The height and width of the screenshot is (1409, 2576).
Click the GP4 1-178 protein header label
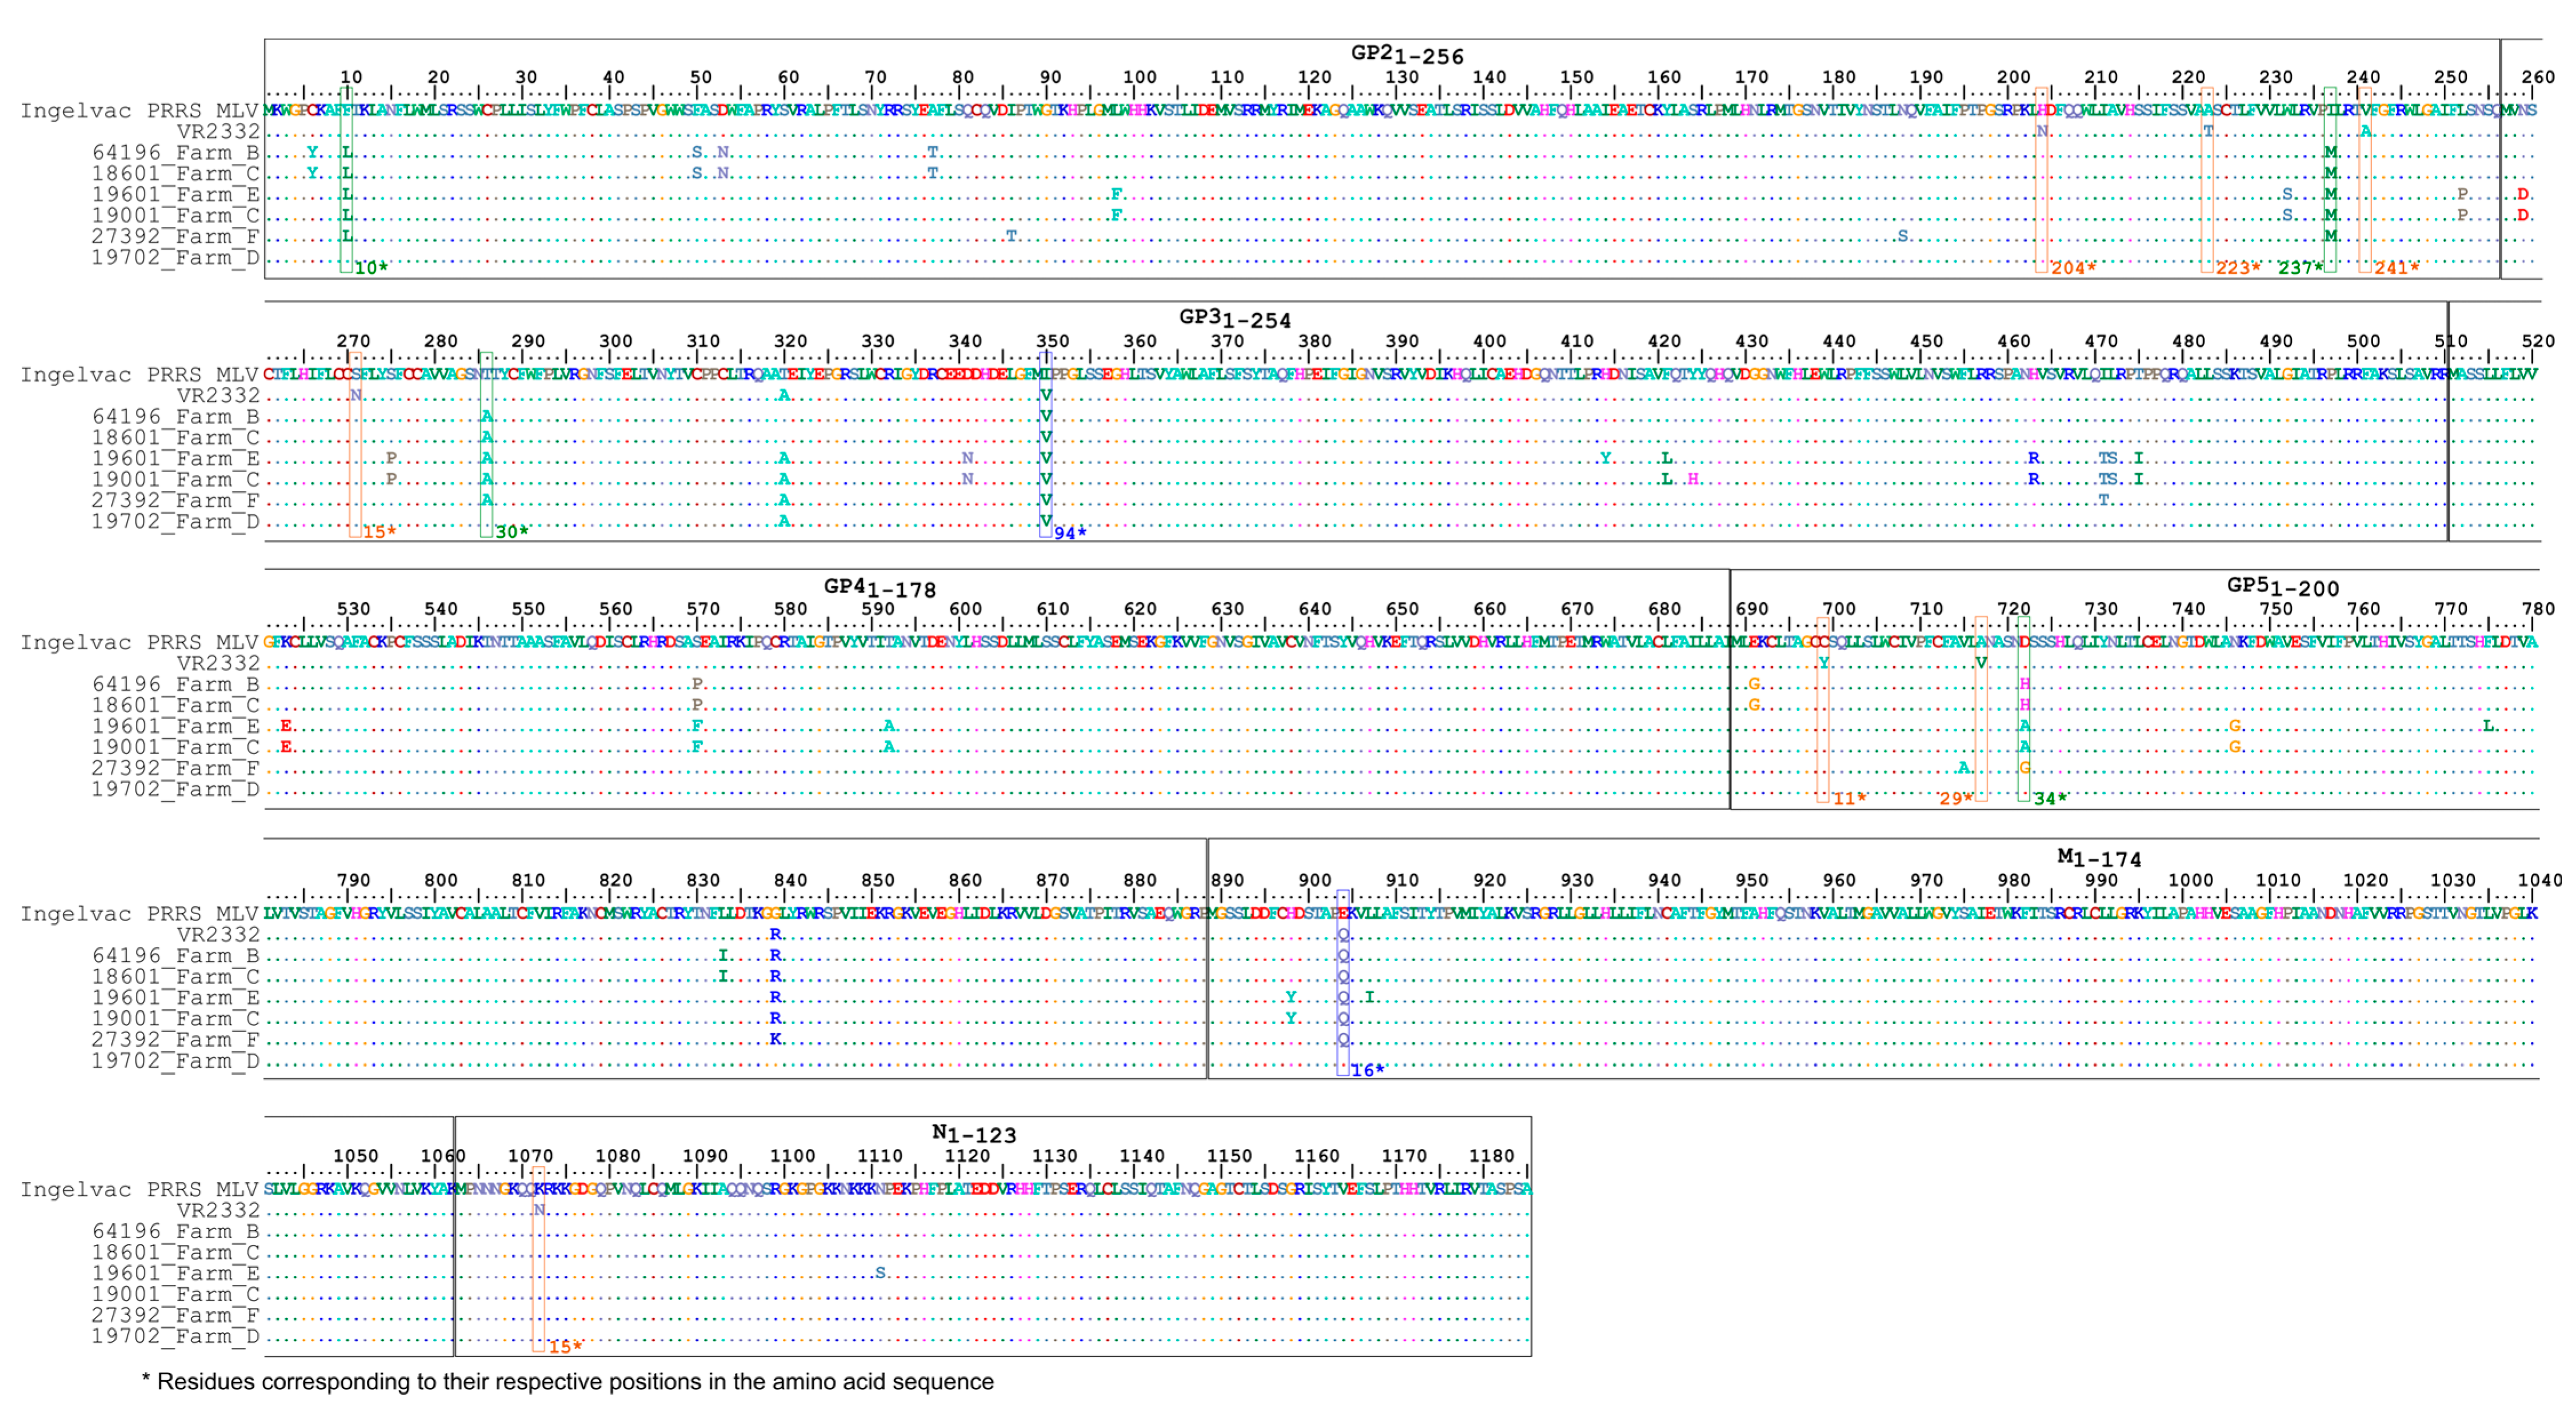coord(879,588)
